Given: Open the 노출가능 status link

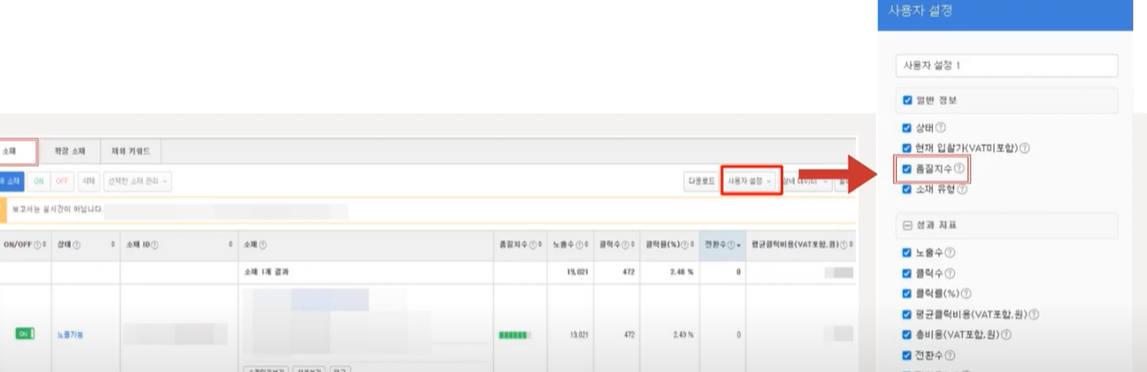Looking at the screenshot, I should click(x=70, y=335).
